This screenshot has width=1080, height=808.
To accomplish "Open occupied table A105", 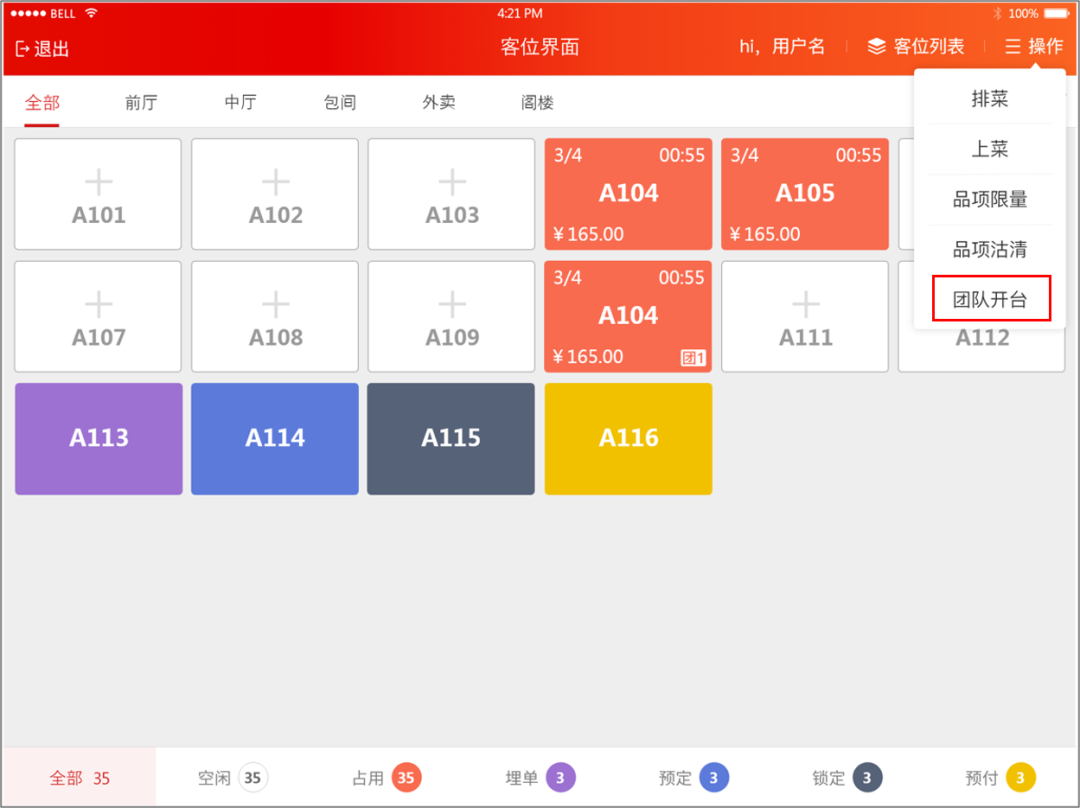I will coord(804,194).
